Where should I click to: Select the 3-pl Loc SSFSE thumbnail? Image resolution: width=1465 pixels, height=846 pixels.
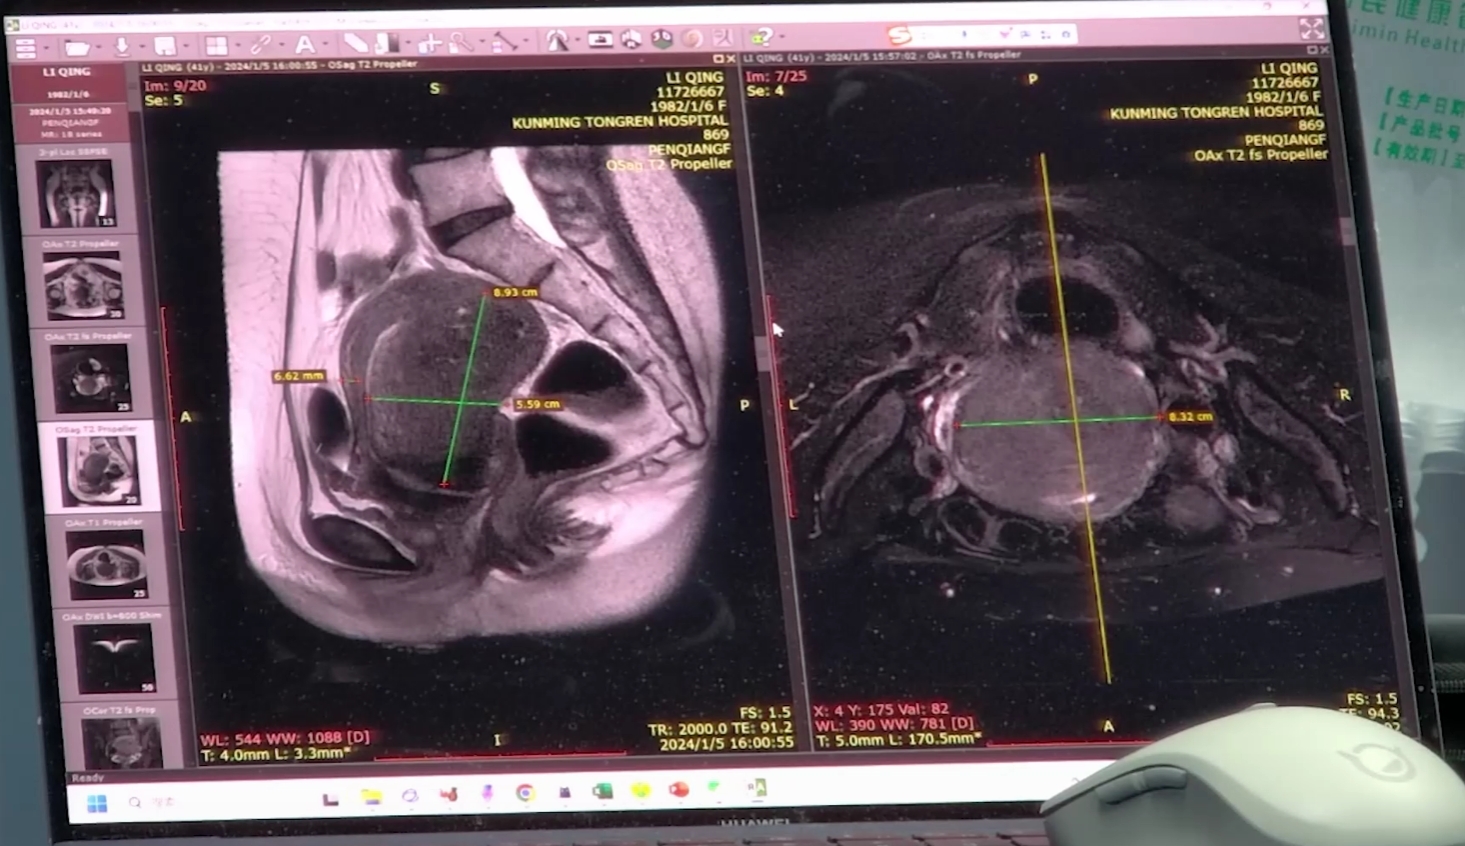coord(76,193)
